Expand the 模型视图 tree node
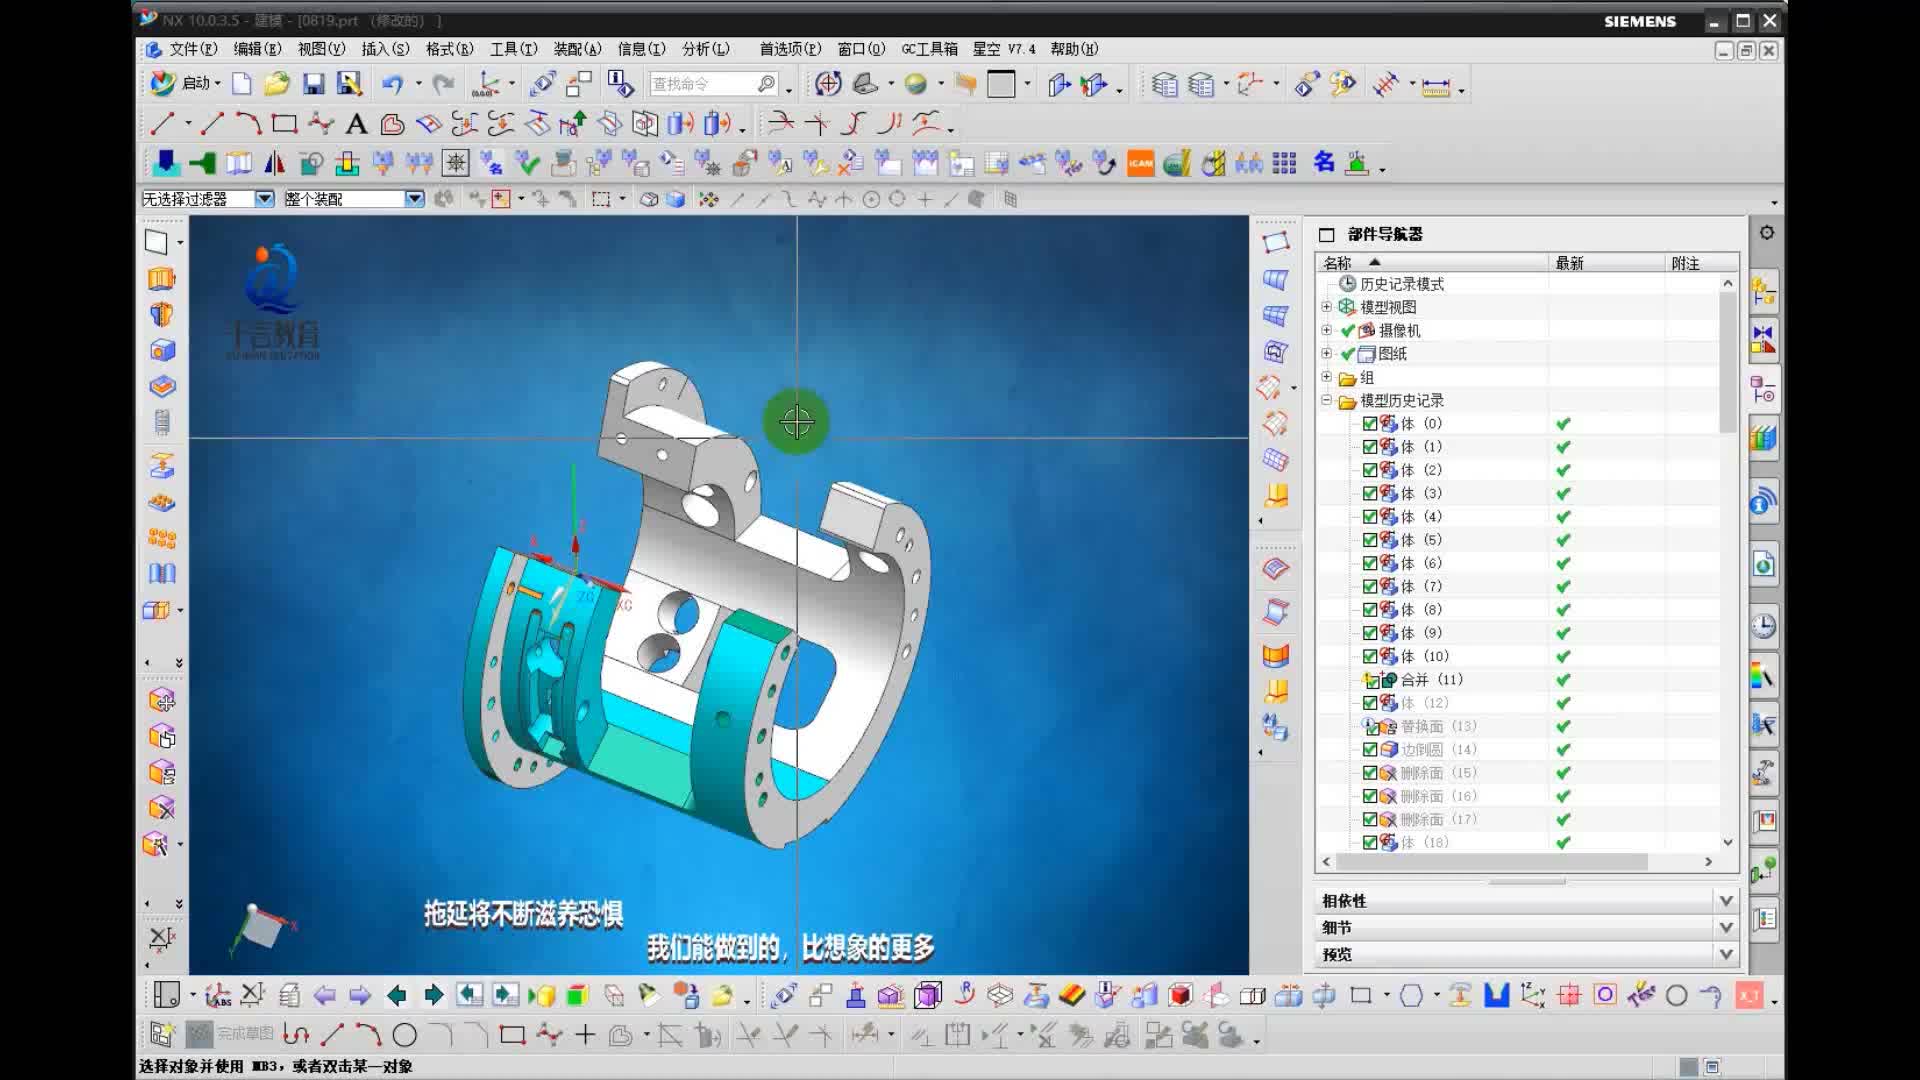This screenshot has width=1920, height=1080. point(1326,307)
